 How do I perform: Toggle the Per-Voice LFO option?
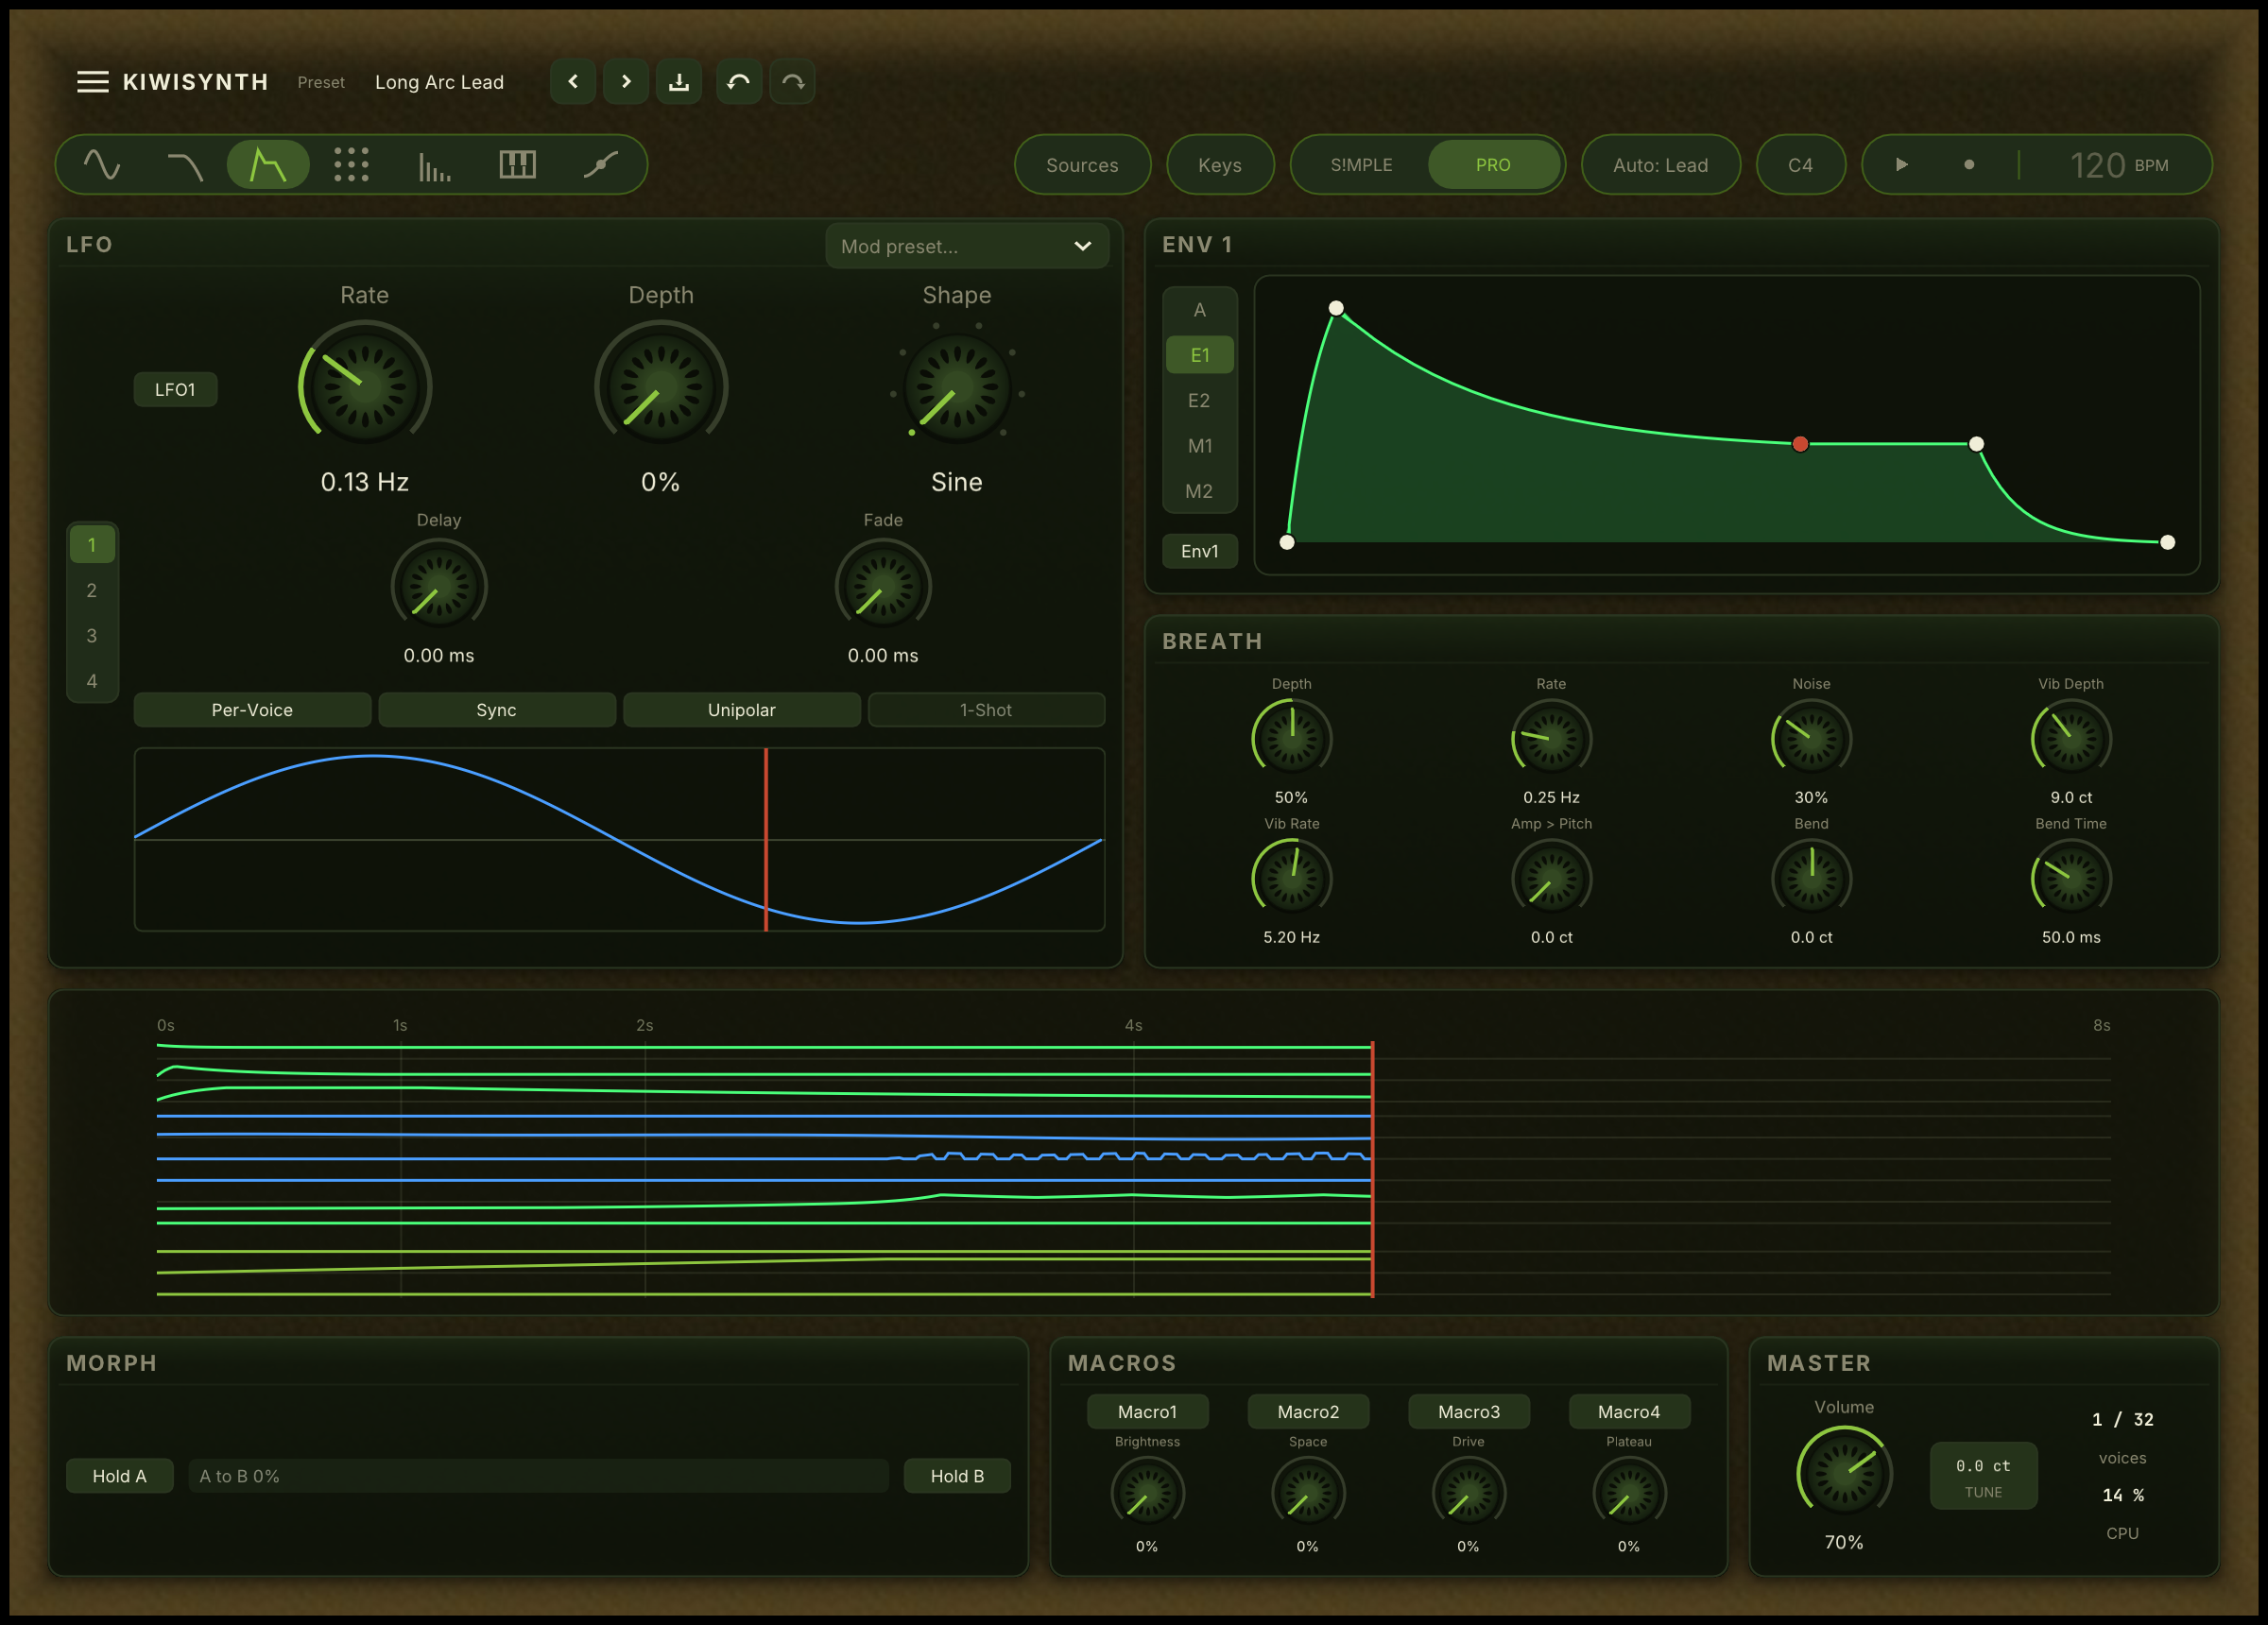click(x=252, y=710)
